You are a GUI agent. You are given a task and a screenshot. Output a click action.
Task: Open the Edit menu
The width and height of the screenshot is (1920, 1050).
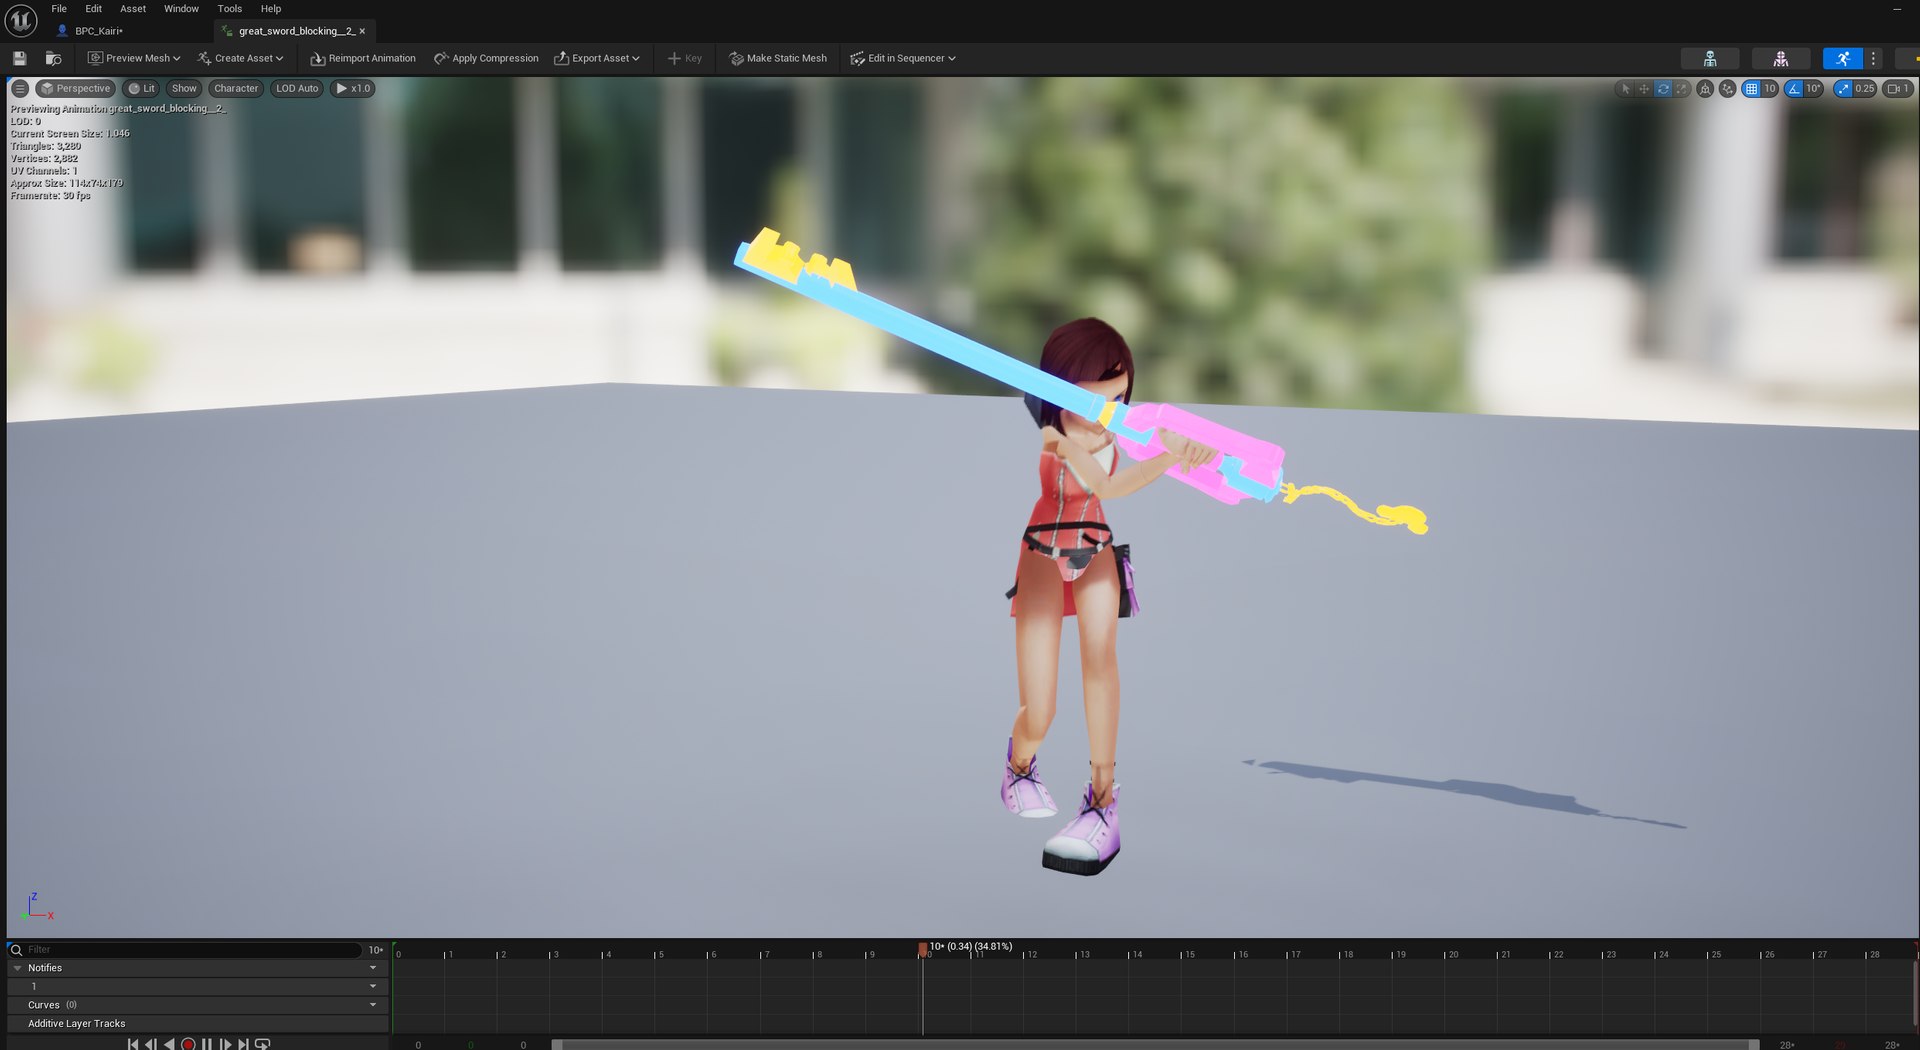click(94, 9)
